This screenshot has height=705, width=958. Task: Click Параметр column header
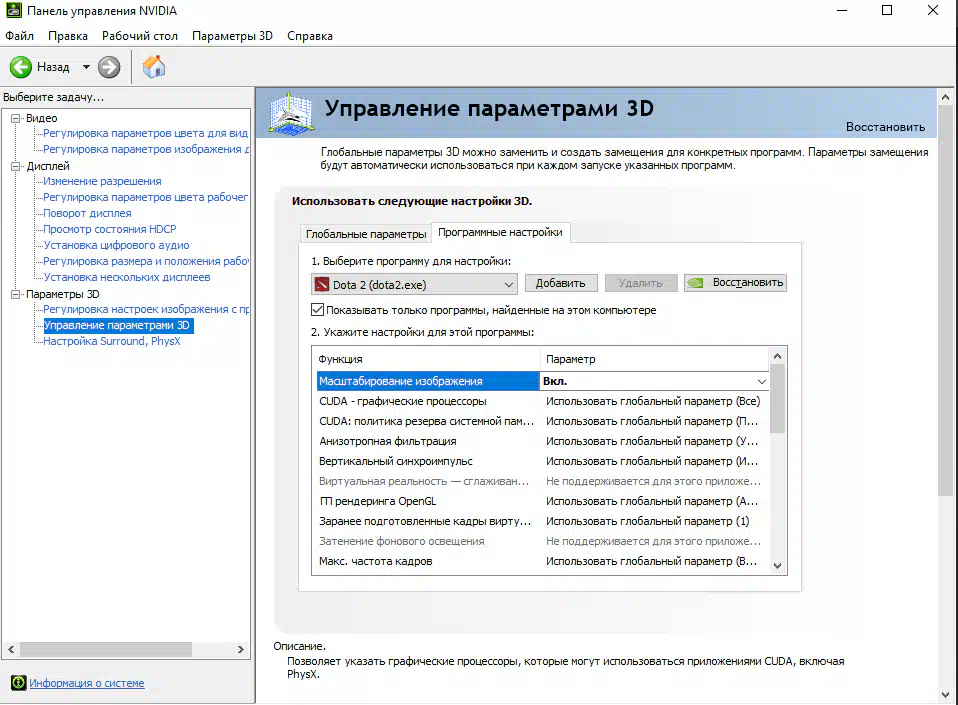point(655,359)
